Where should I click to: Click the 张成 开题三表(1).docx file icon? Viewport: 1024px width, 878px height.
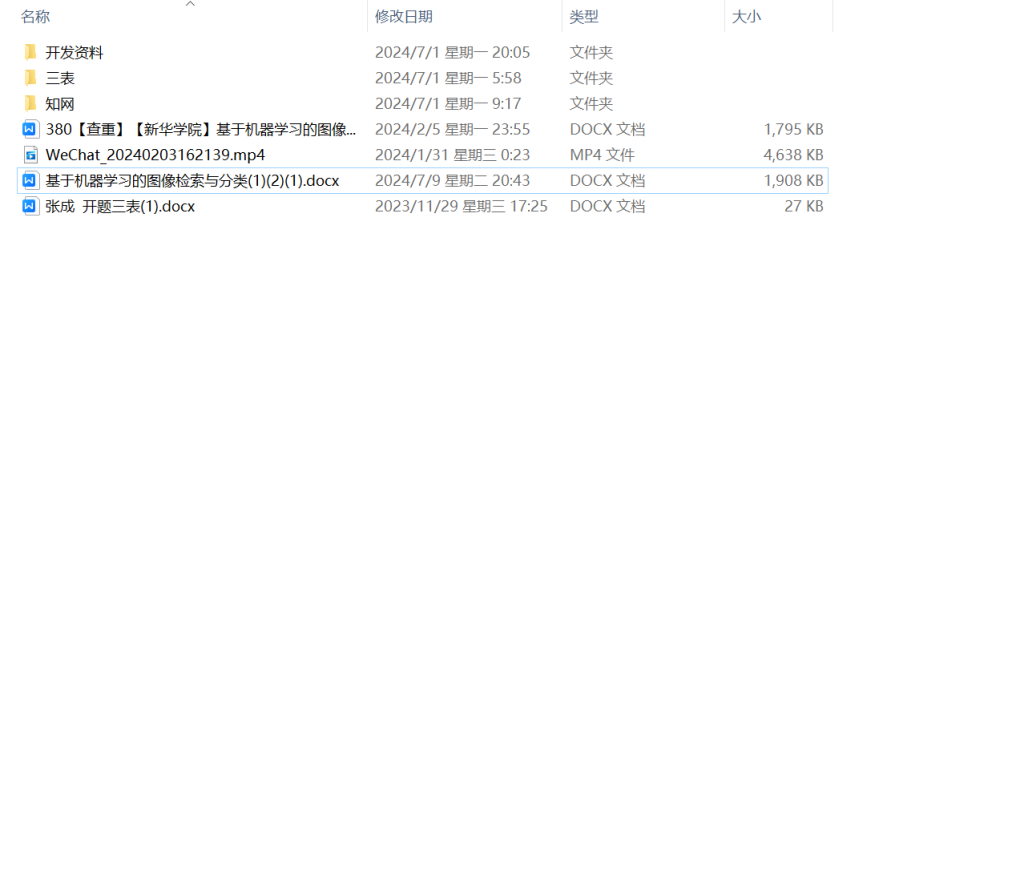point(30,207)
